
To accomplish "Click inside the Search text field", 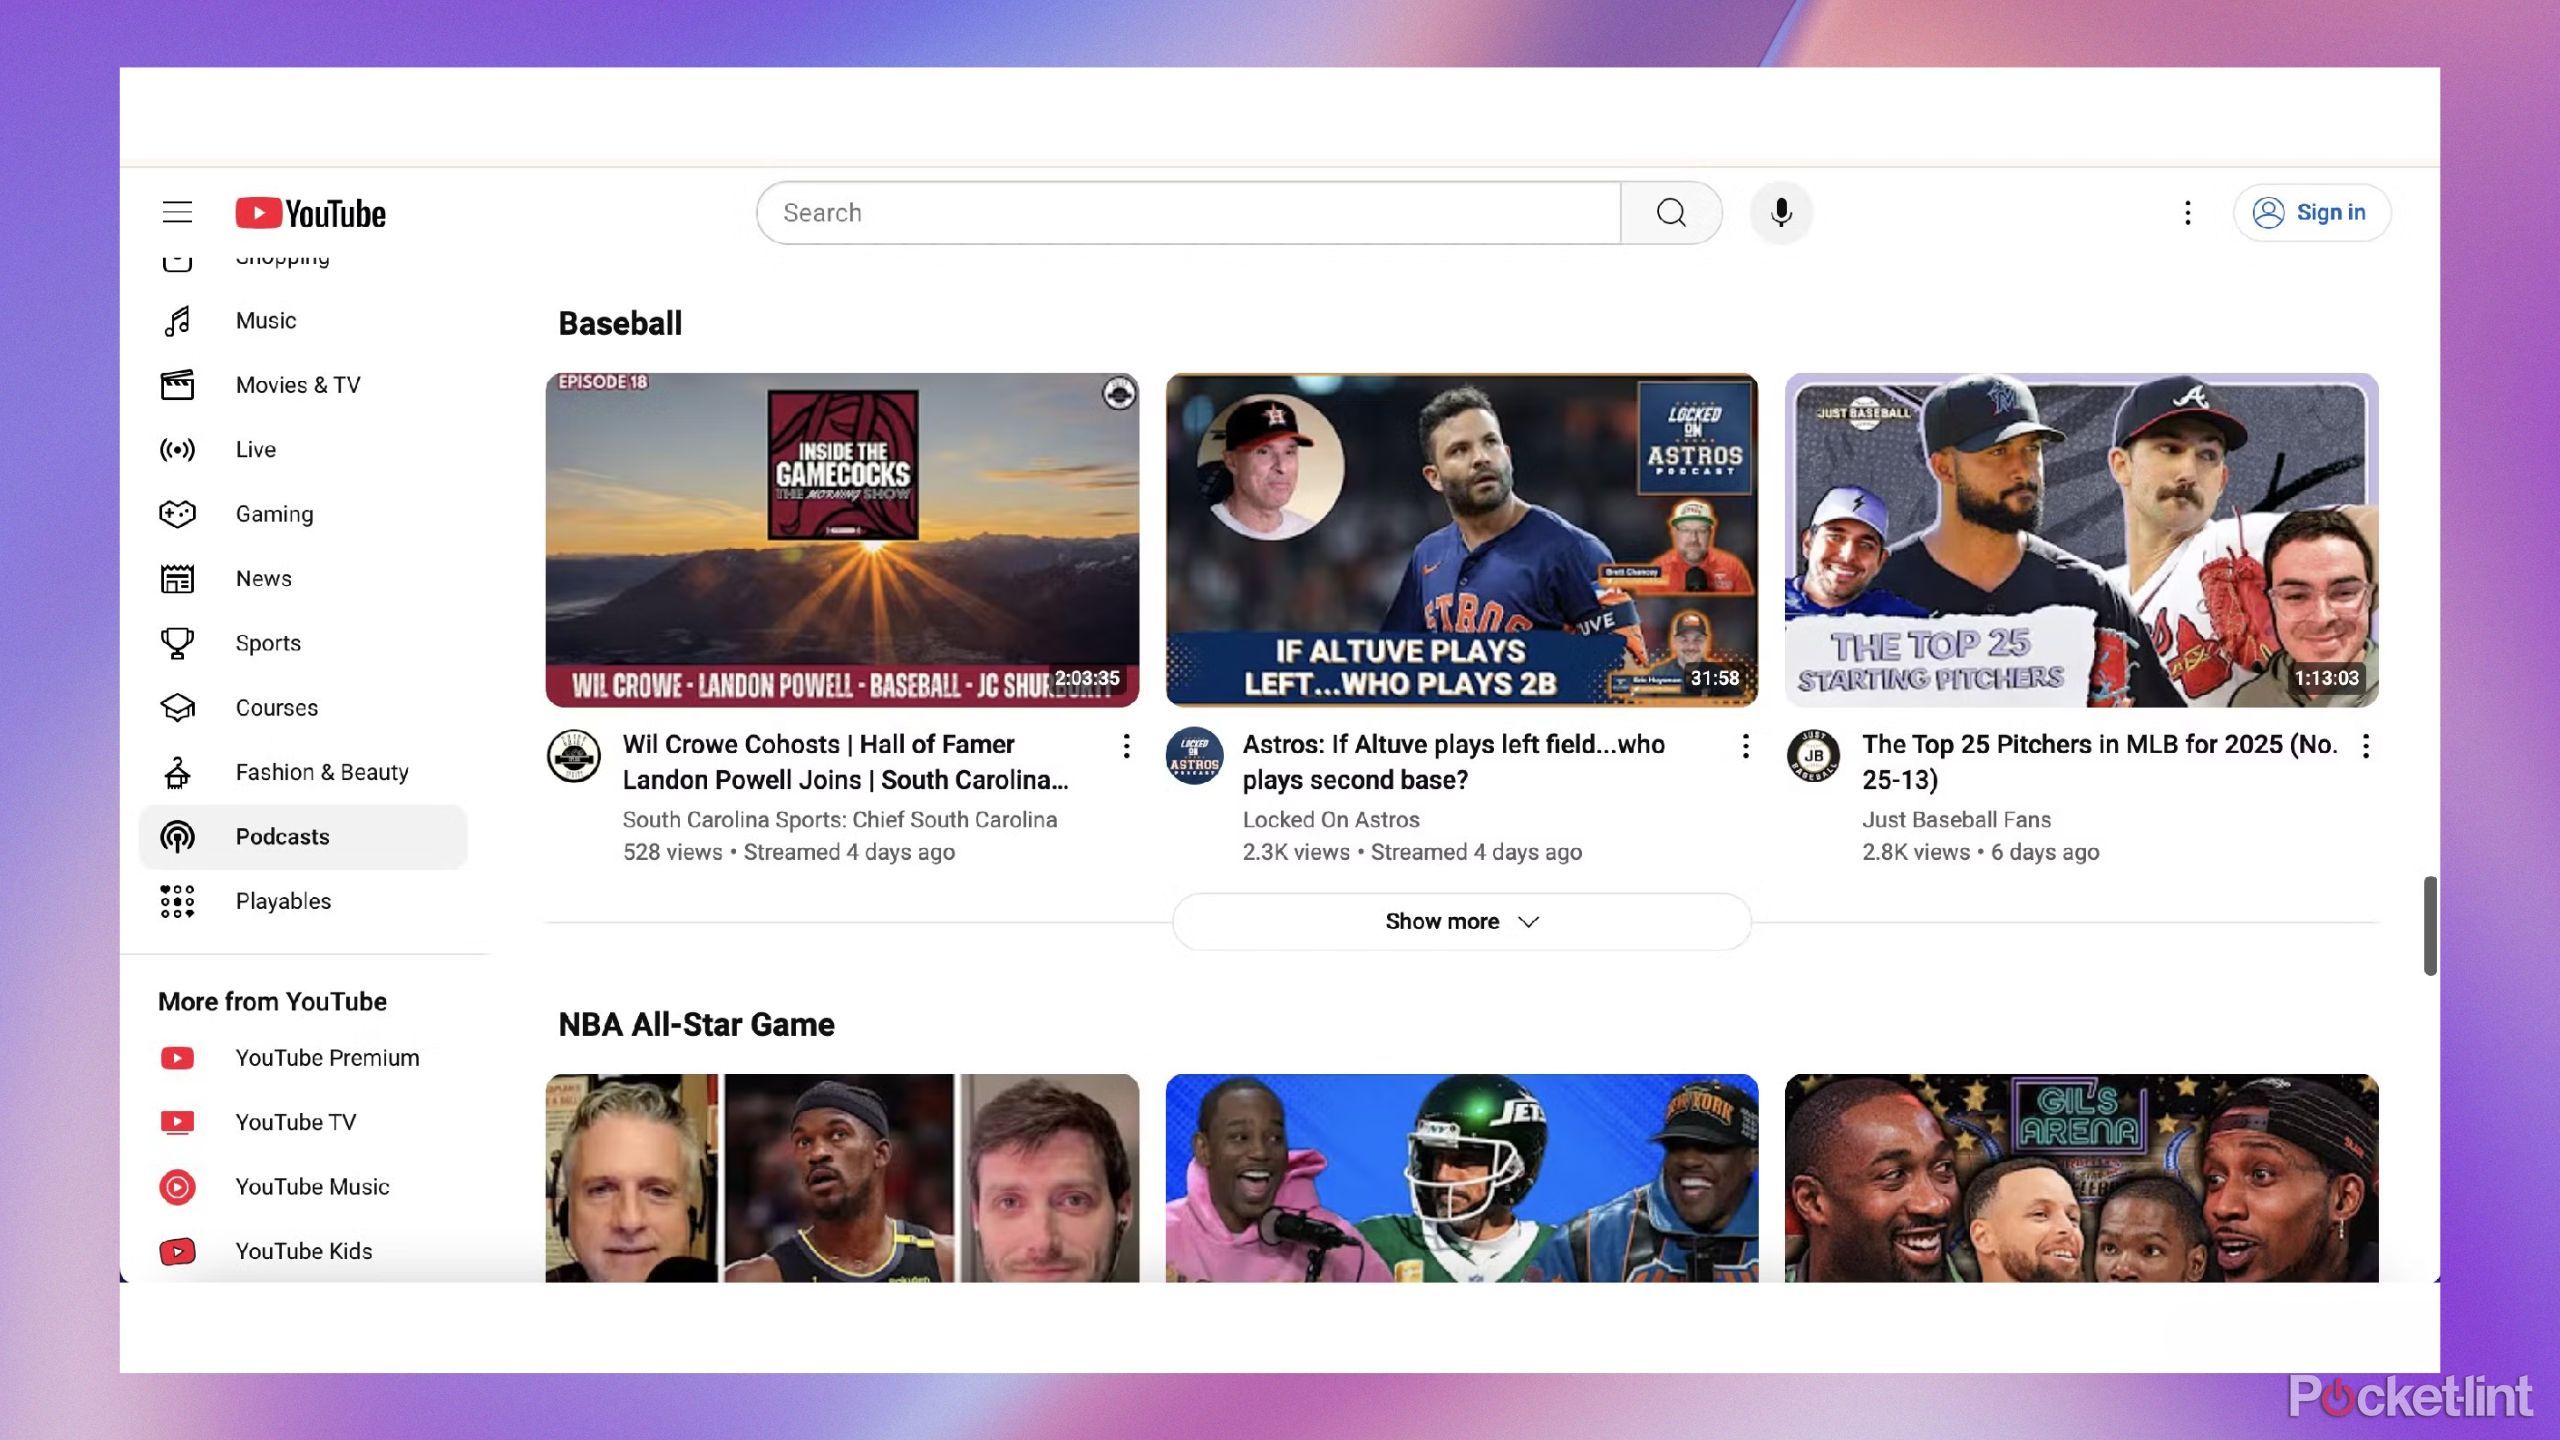I will coord(1188,213).
